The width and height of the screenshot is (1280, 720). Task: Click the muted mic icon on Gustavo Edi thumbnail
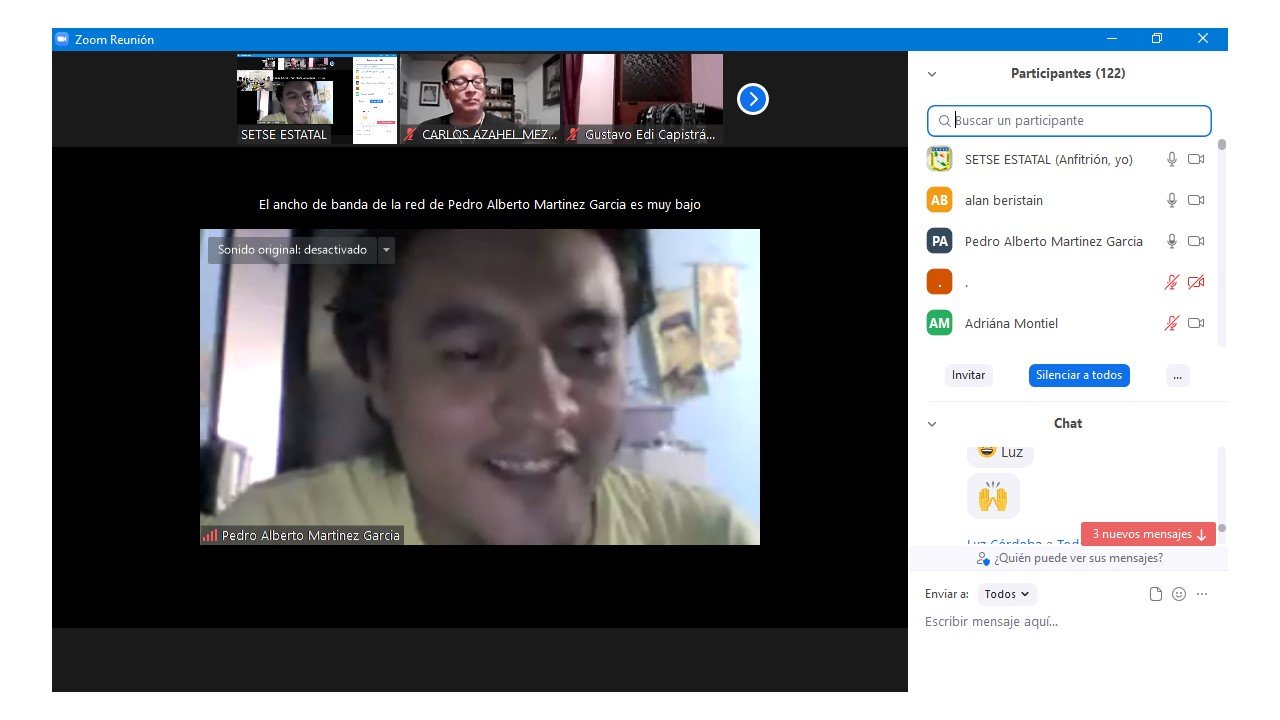[x=574, y=134]
